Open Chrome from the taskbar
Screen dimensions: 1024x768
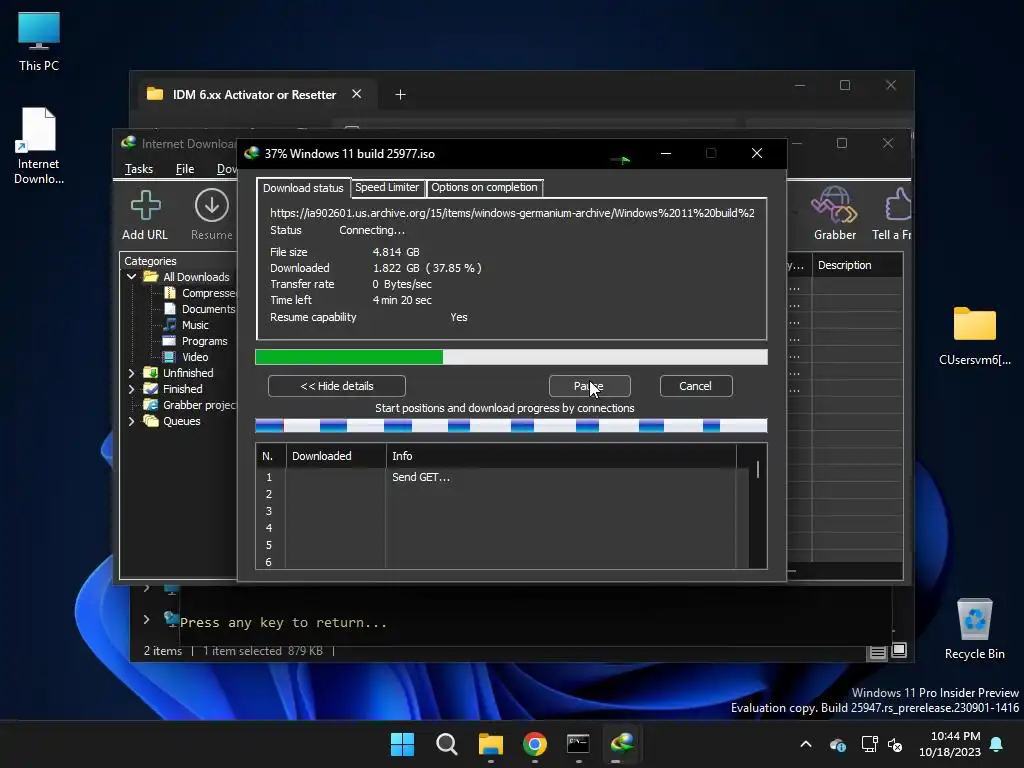click(535, 744)
